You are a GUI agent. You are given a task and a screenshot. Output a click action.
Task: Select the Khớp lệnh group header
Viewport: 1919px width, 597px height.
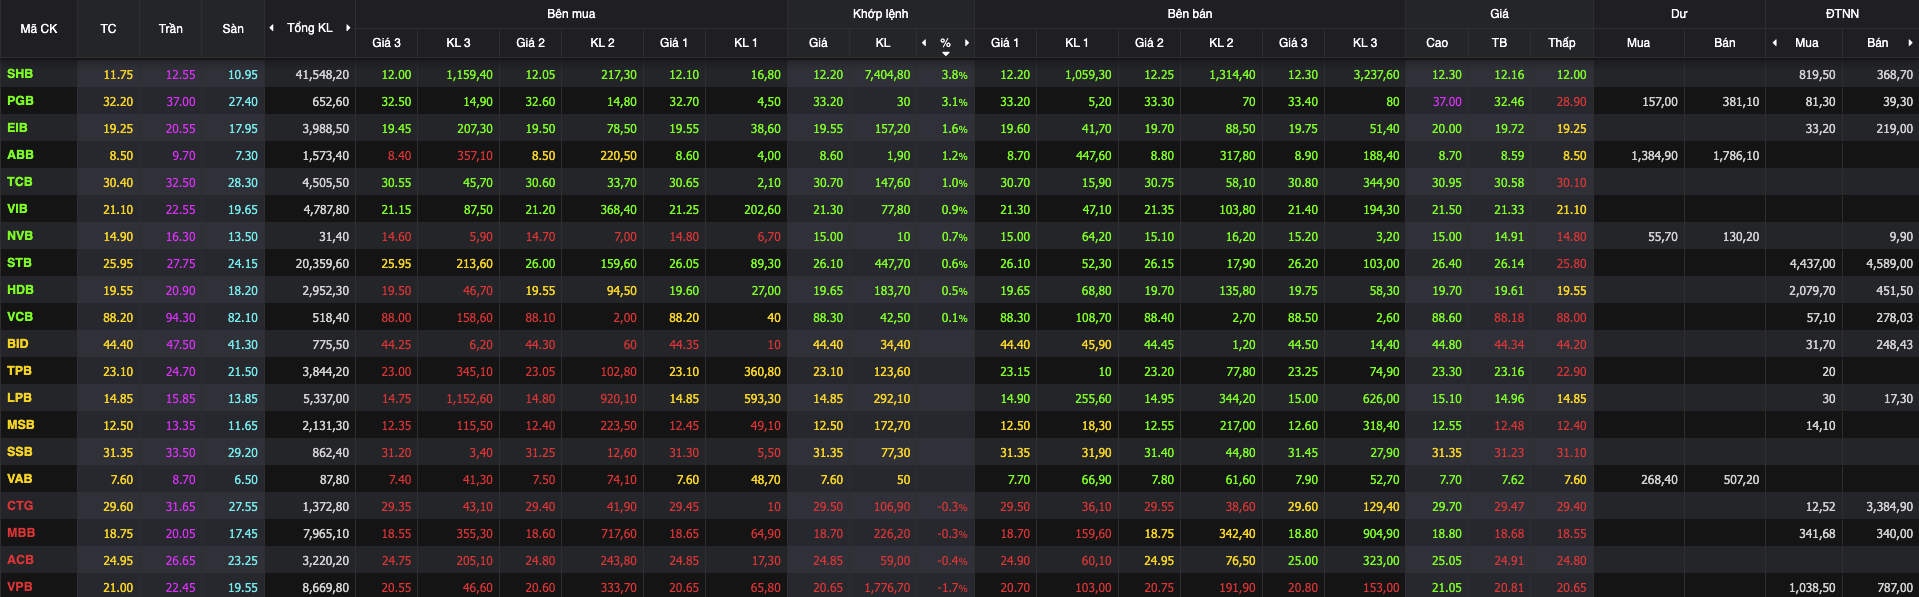pyautogui.click(x=881, y=14)
